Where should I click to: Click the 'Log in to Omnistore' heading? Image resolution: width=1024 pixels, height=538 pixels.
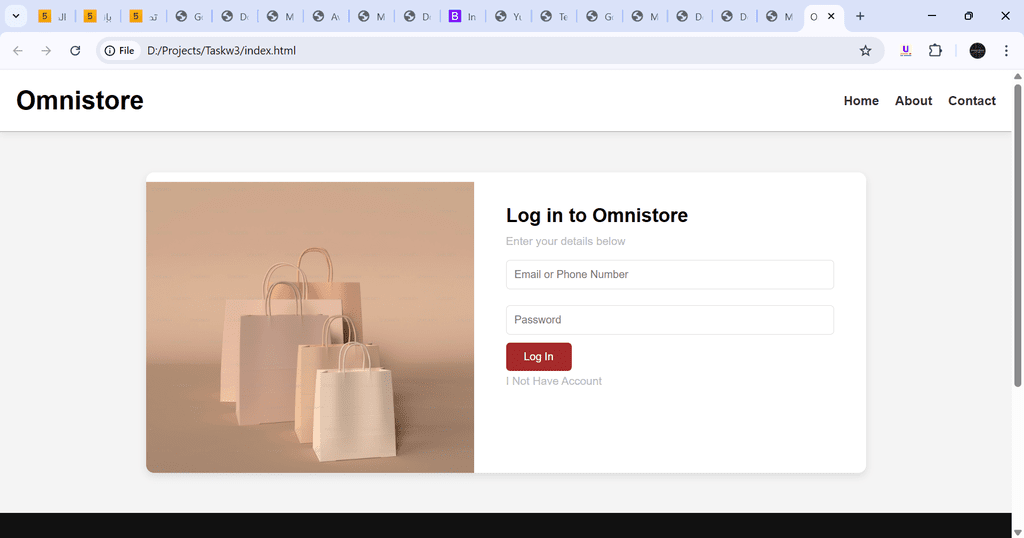click(x=597, y=215)
